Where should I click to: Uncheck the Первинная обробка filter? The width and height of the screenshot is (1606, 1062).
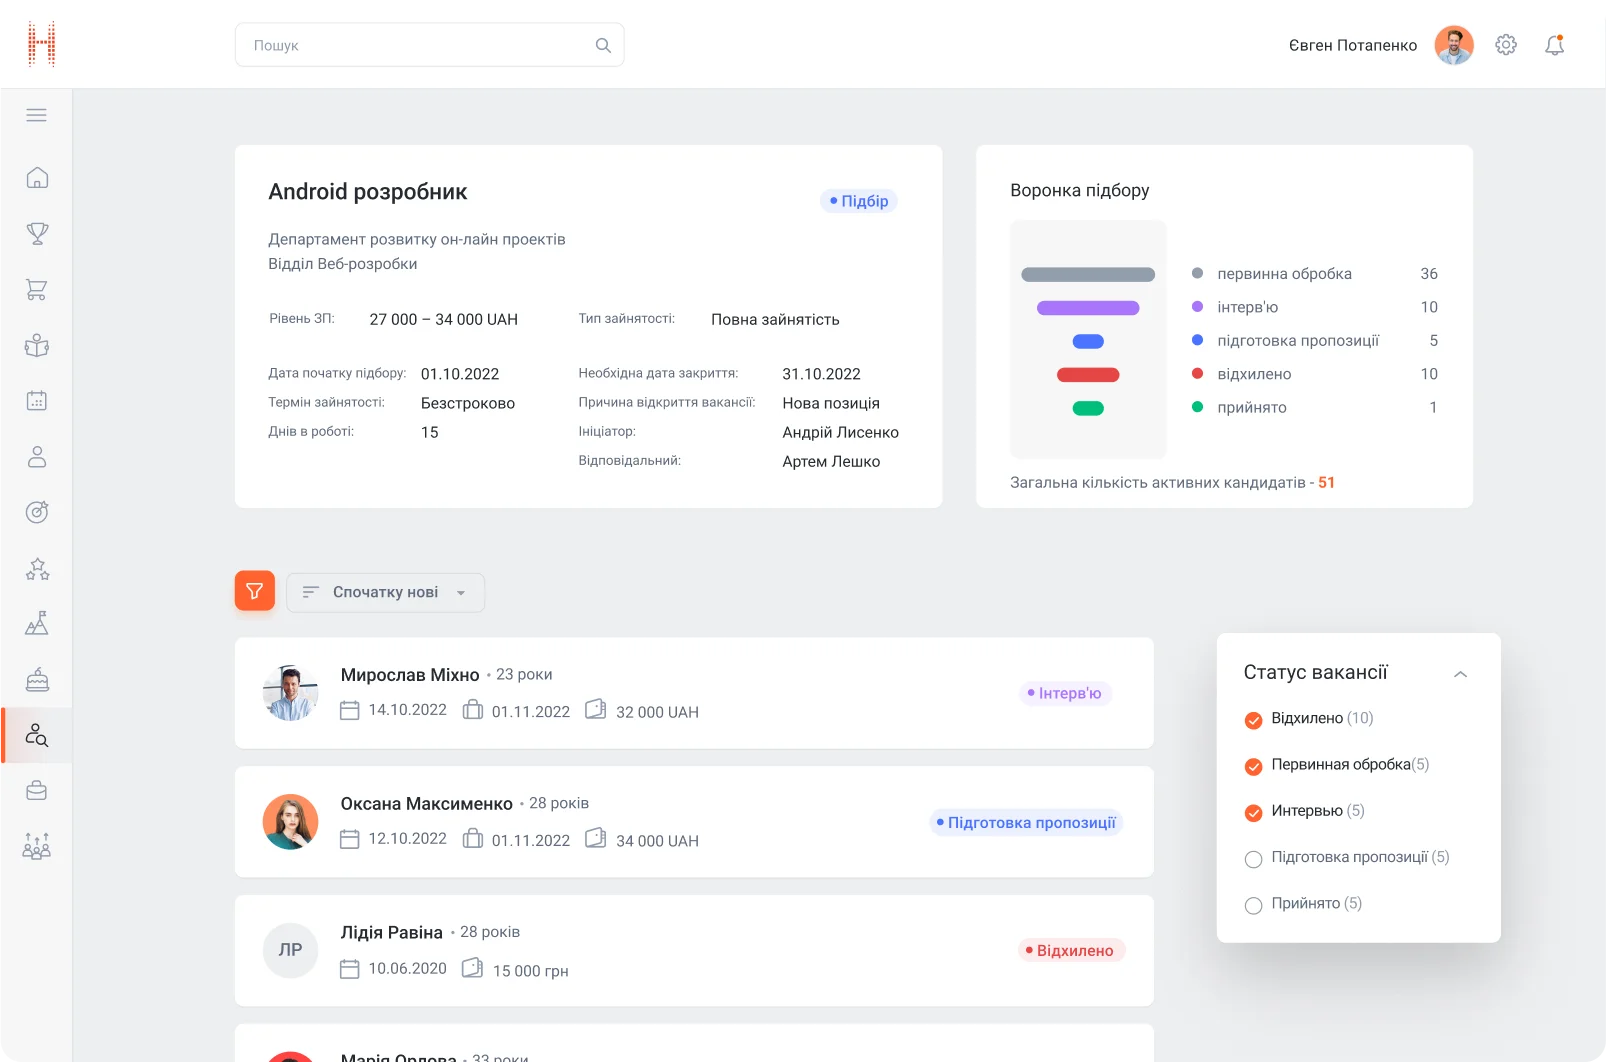point(1253,766)
